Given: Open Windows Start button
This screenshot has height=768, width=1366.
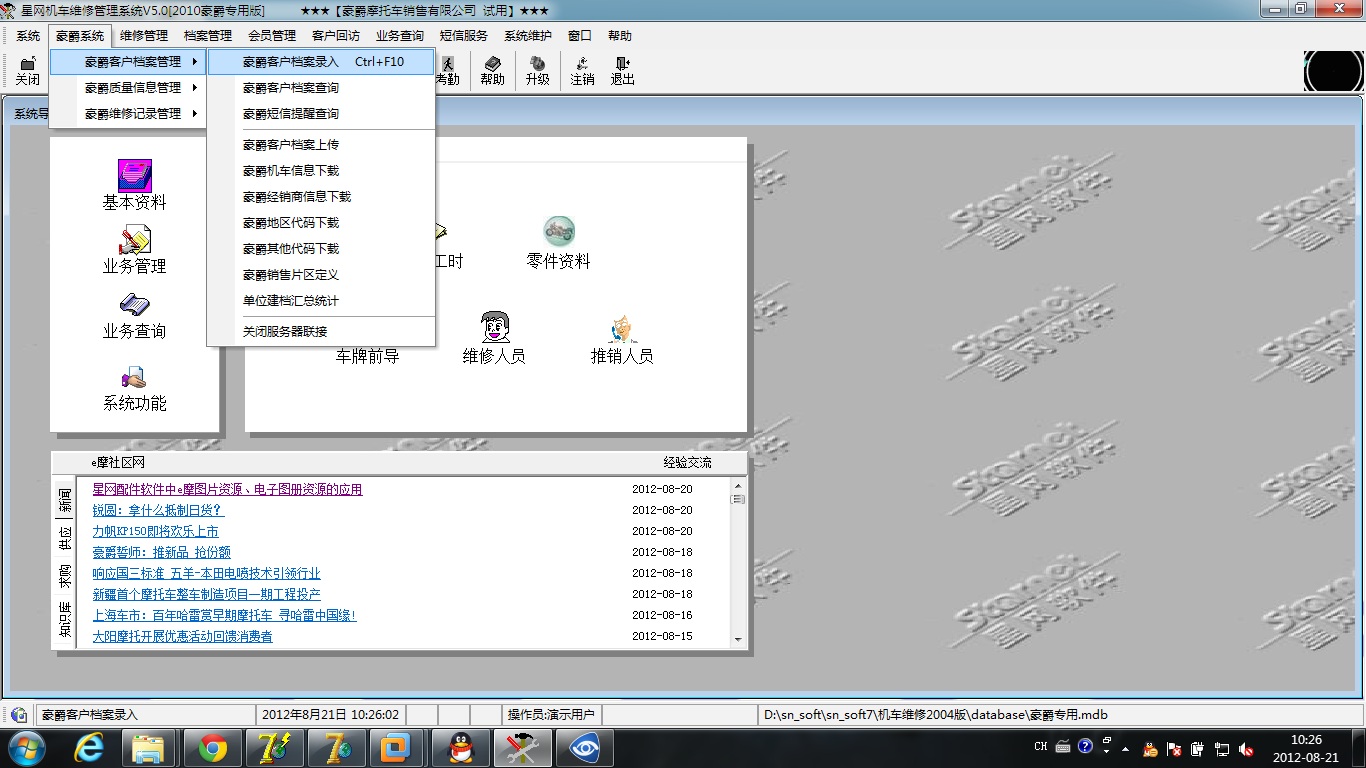Looking at the screenshot, I should (25, 747).
